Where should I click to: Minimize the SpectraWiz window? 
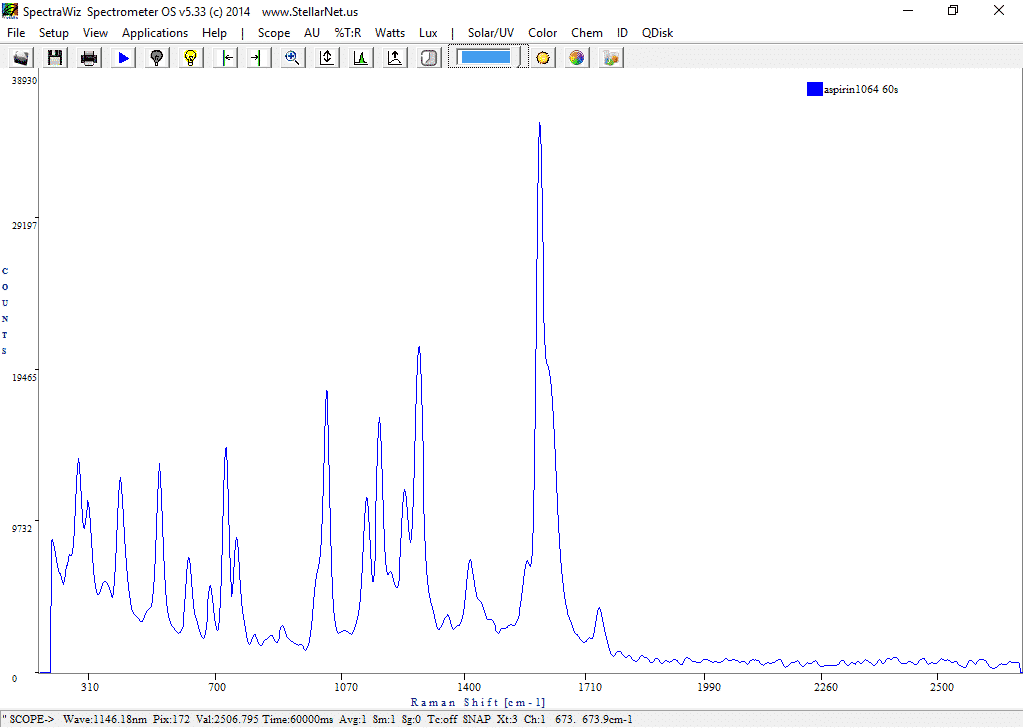click(909, 10)
